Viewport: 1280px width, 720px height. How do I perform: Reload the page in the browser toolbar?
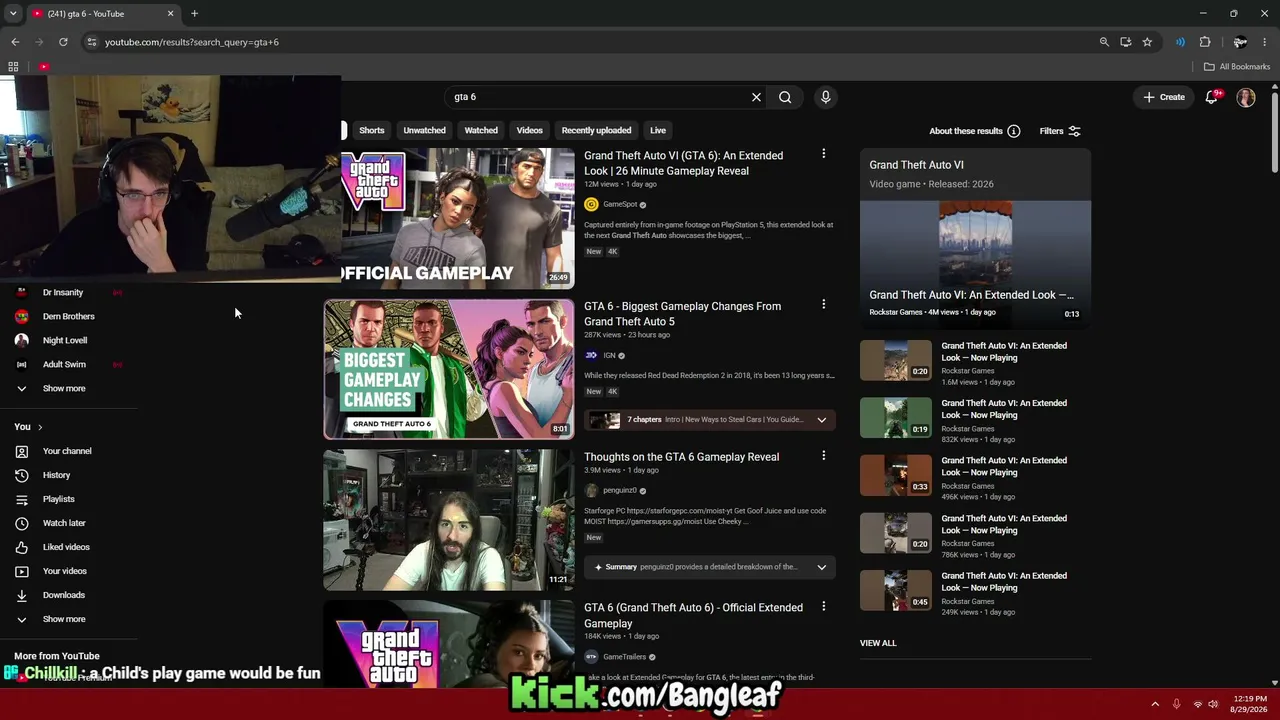63,42
